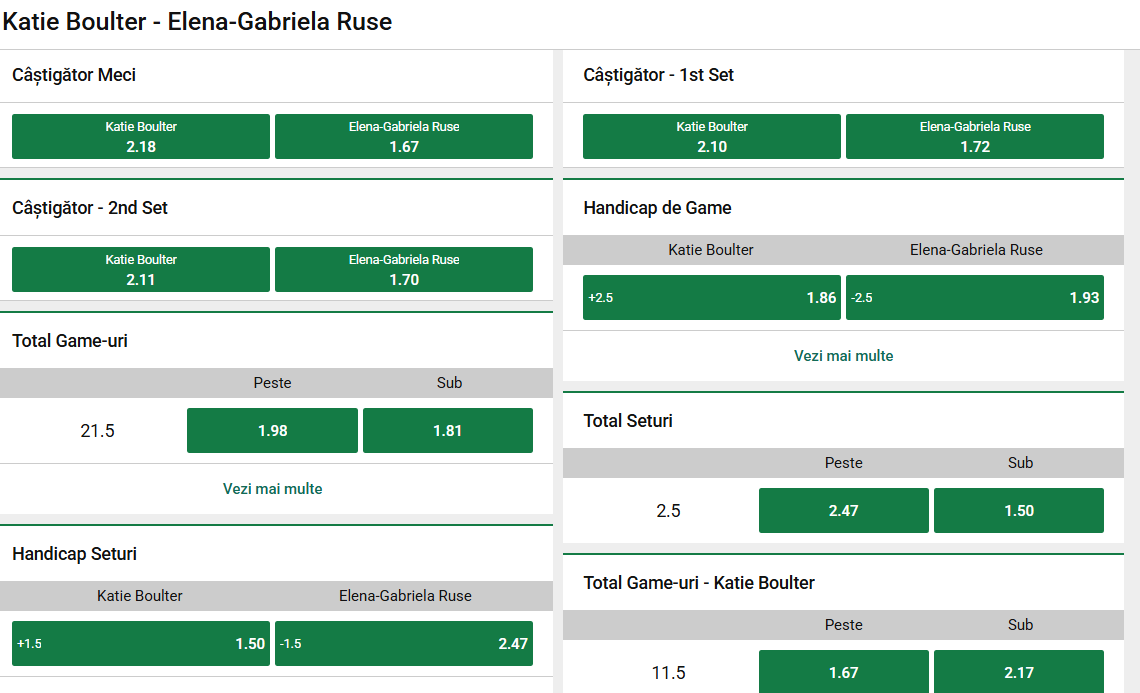The image size is (1140, 693).
Task: Choose Katie Boulter 2.11 for the 2nd set
Action: (140, 269)
